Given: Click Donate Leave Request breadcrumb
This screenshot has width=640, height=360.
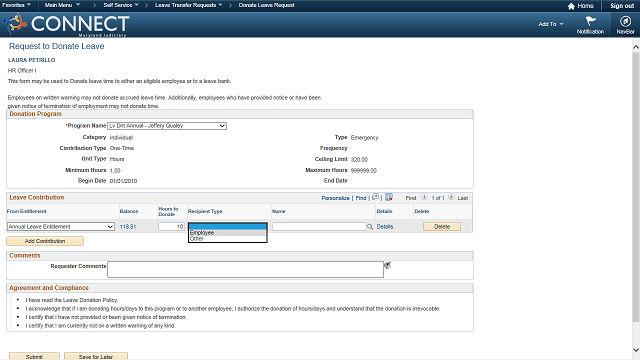Looking at the screenshot, I should [x=267, y=5].
